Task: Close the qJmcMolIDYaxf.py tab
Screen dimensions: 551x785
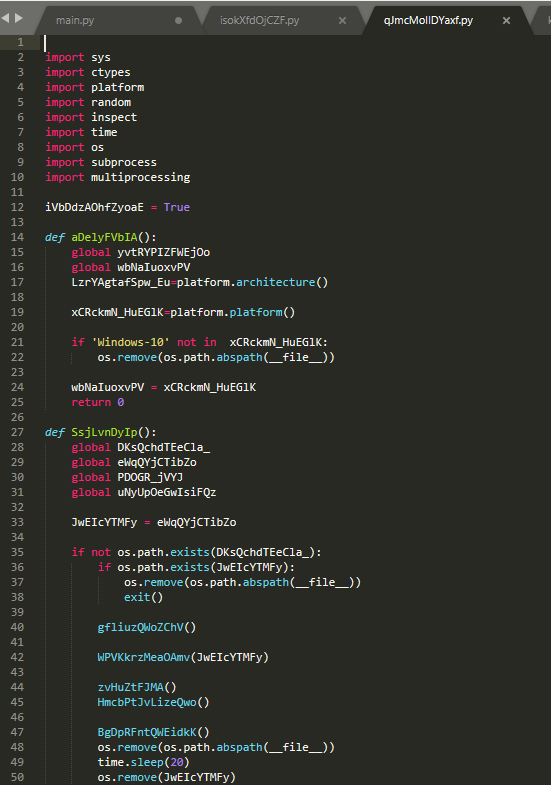Action: point(506,21)
